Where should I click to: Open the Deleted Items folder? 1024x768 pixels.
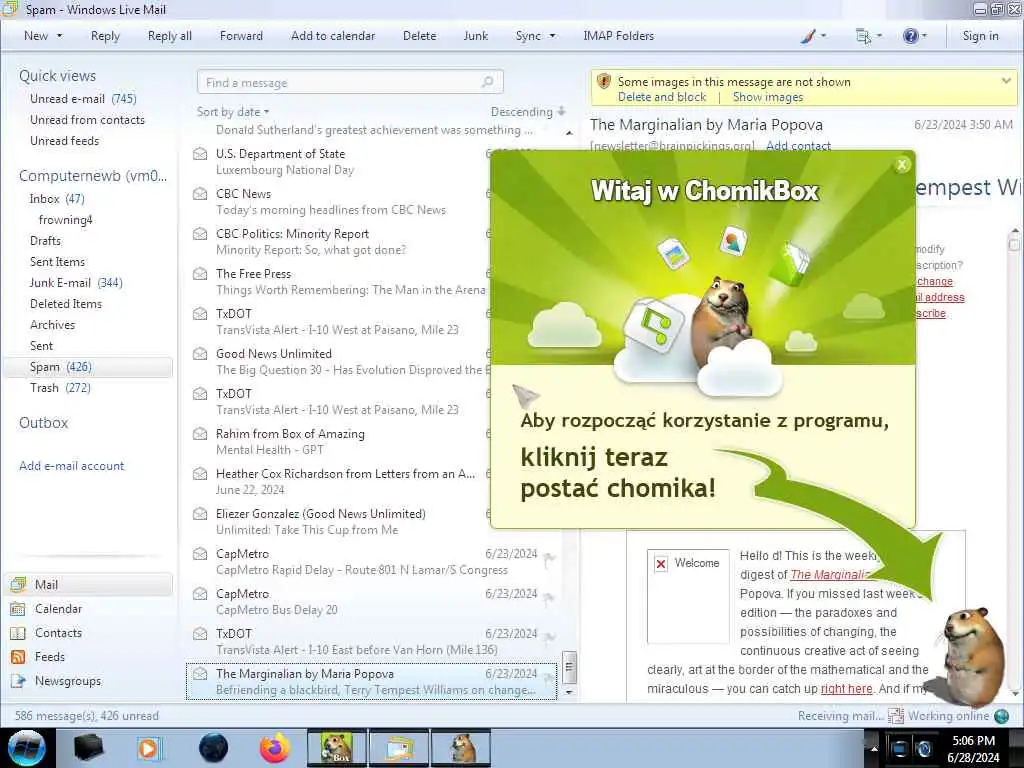tap(66, 304)
